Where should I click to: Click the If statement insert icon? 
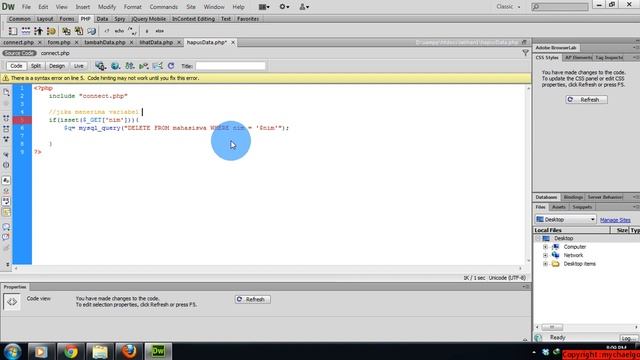point(147,31)
